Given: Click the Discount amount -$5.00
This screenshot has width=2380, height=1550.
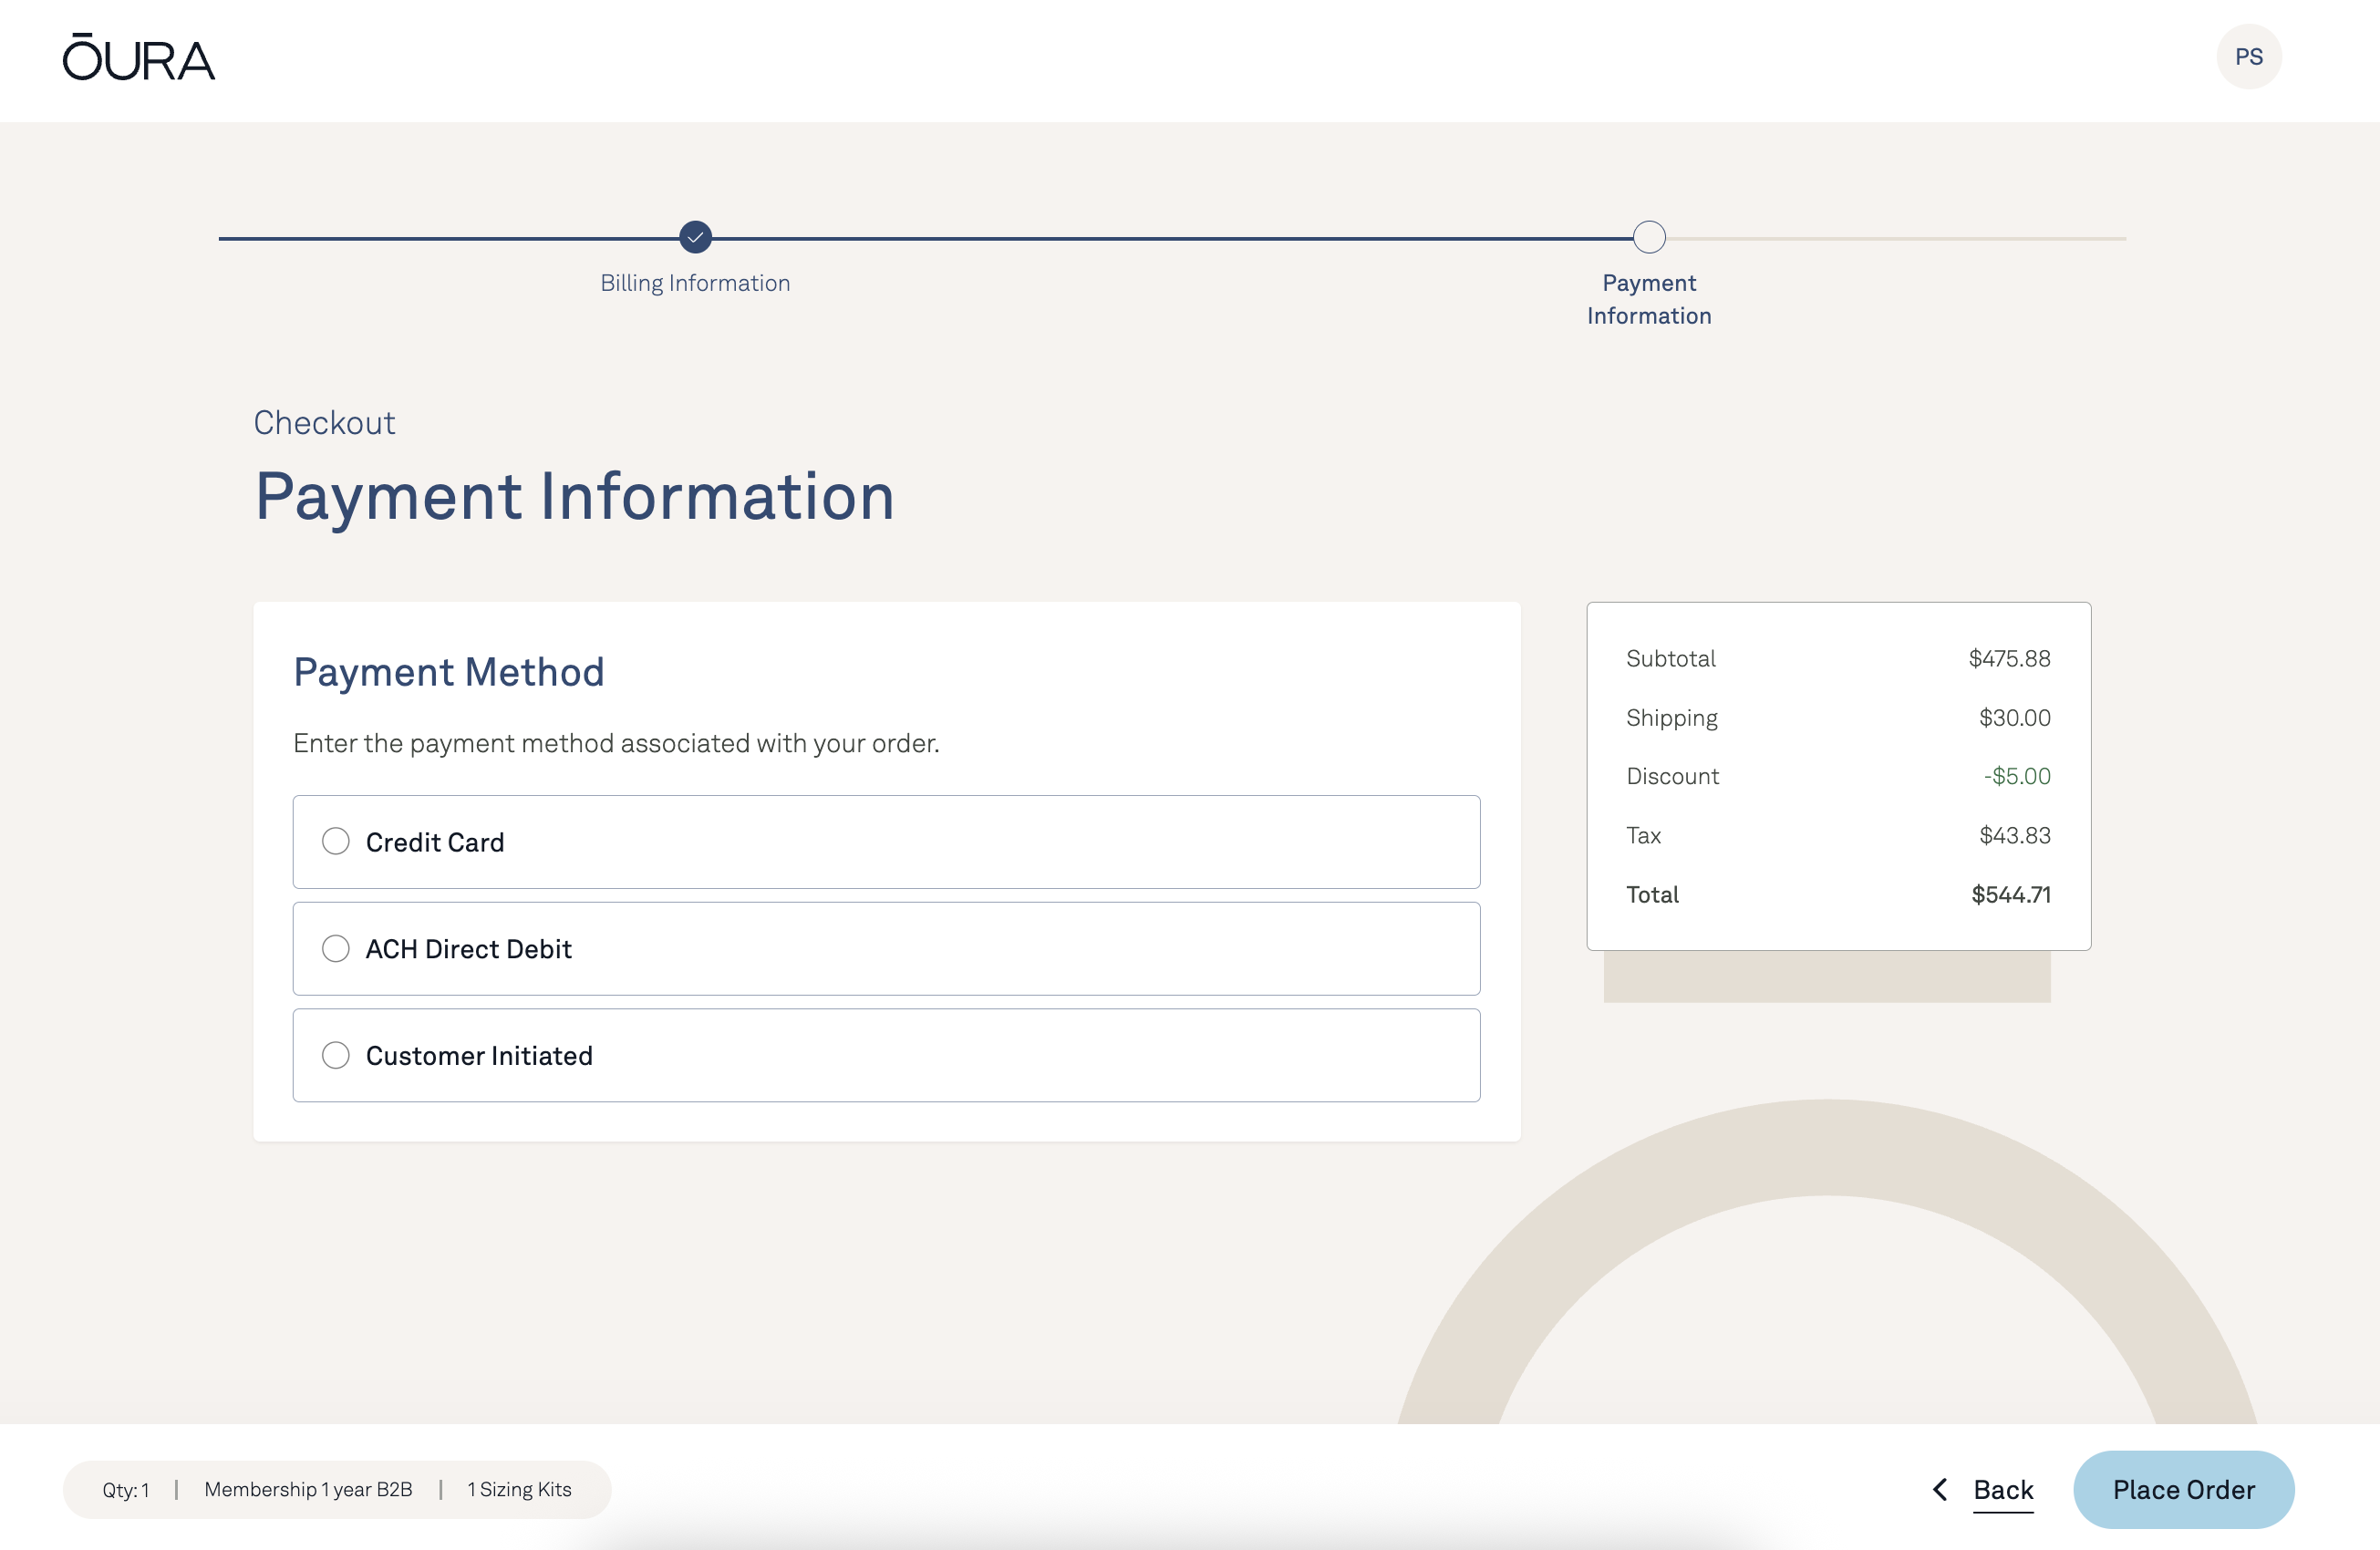Looking at the screenshot, I should coord(2016,776).
